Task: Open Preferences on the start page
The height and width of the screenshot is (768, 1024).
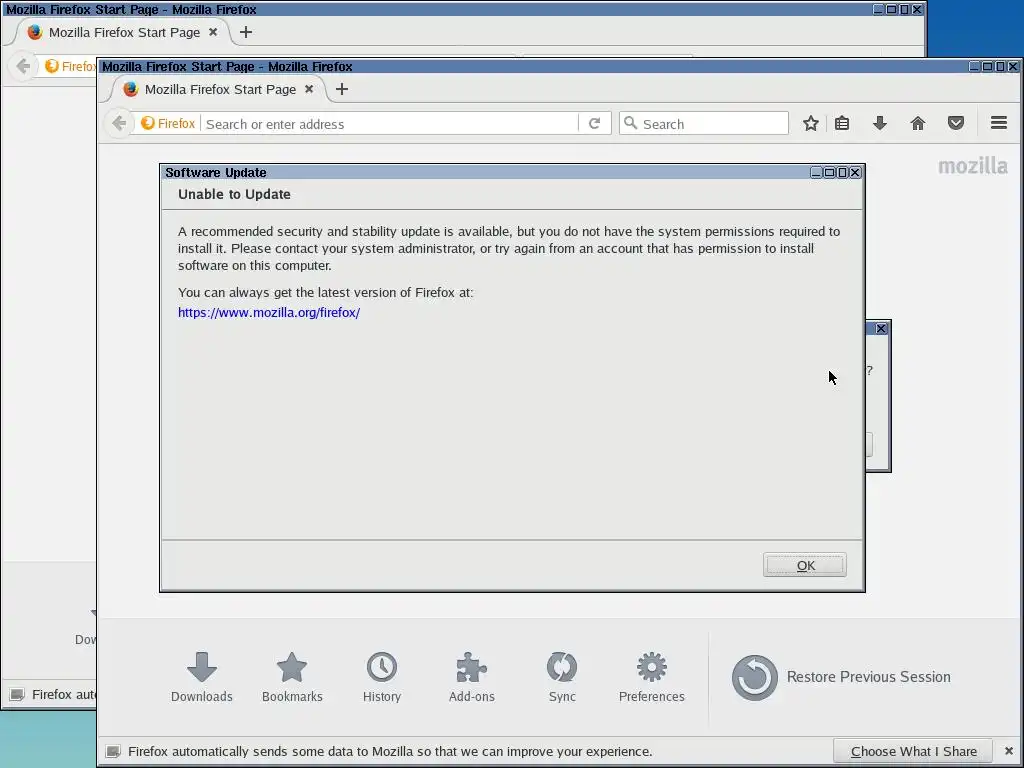Action: (652, 677)
